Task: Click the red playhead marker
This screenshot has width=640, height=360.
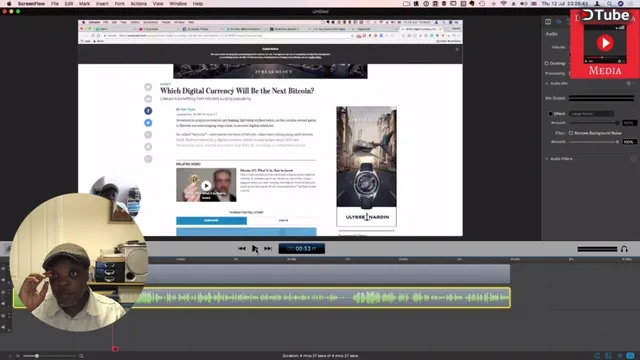Action: [x=115, y=349]
